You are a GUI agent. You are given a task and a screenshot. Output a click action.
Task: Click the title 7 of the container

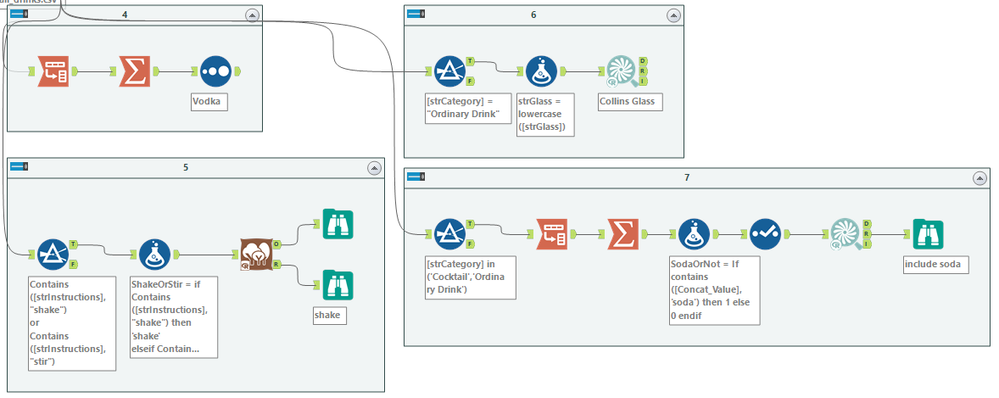click(686, 177)
